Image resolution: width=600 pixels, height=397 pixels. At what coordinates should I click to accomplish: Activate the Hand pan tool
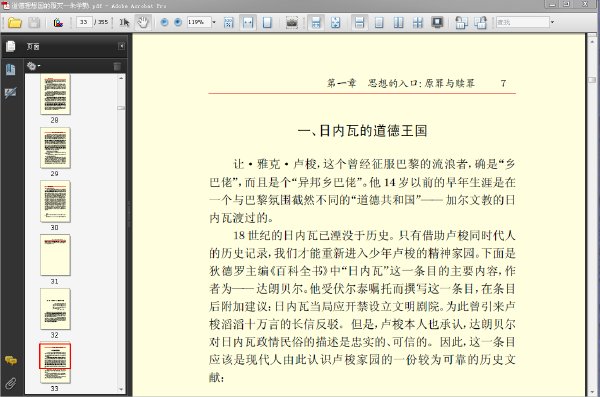click(143, 23)
